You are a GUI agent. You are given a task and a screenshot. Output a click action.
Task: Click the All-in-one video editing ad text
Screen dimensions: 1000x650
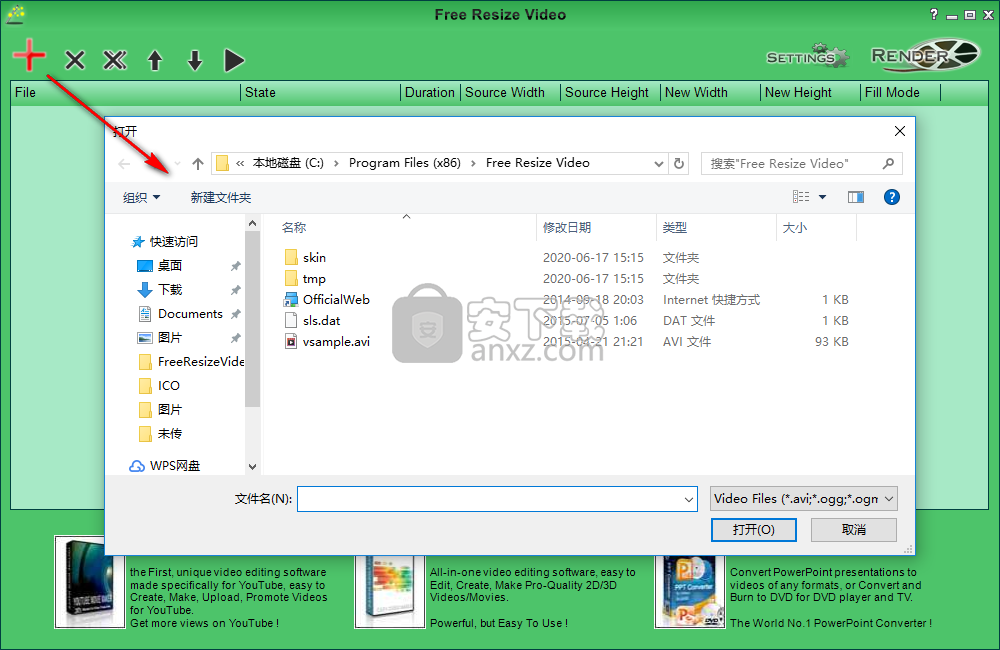click(x=533, y=597)
